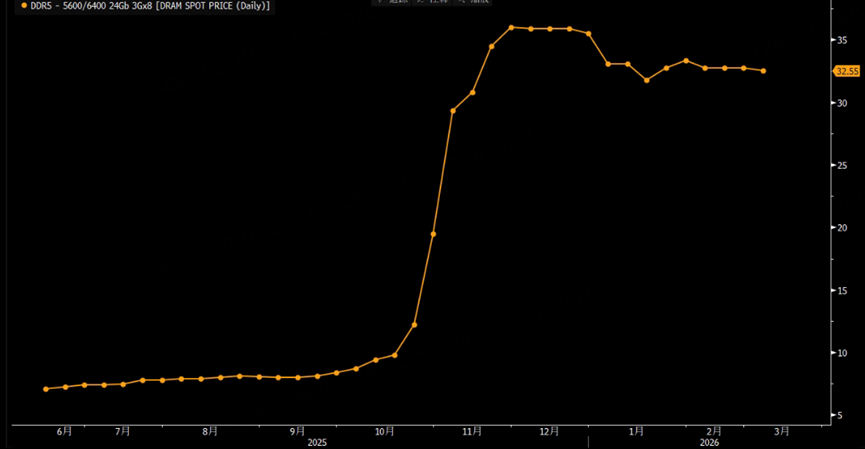Select the 2026 year label
Screen dimensions: 865x449
[709, 442]
